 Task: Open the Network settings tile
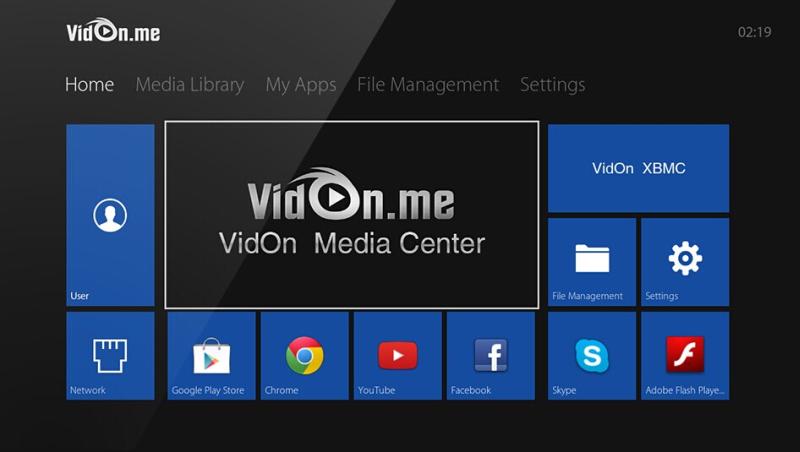[x=110, y=355]
